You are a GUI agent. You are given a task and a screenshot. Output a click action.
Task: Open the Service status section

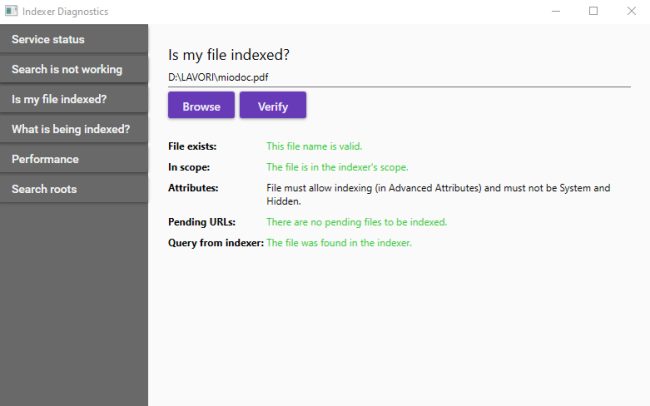tap(74, 39)
